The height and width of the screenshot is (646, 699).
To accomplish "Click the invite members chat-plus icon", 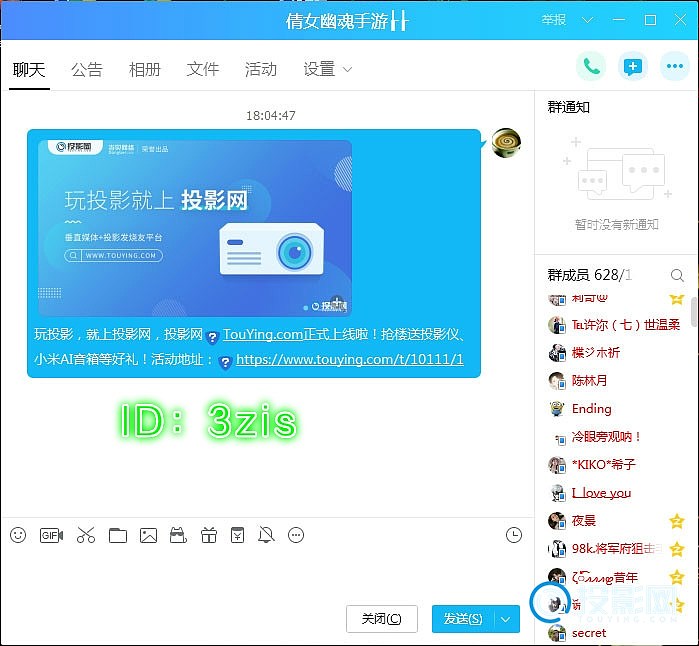I will pos(633,67).
